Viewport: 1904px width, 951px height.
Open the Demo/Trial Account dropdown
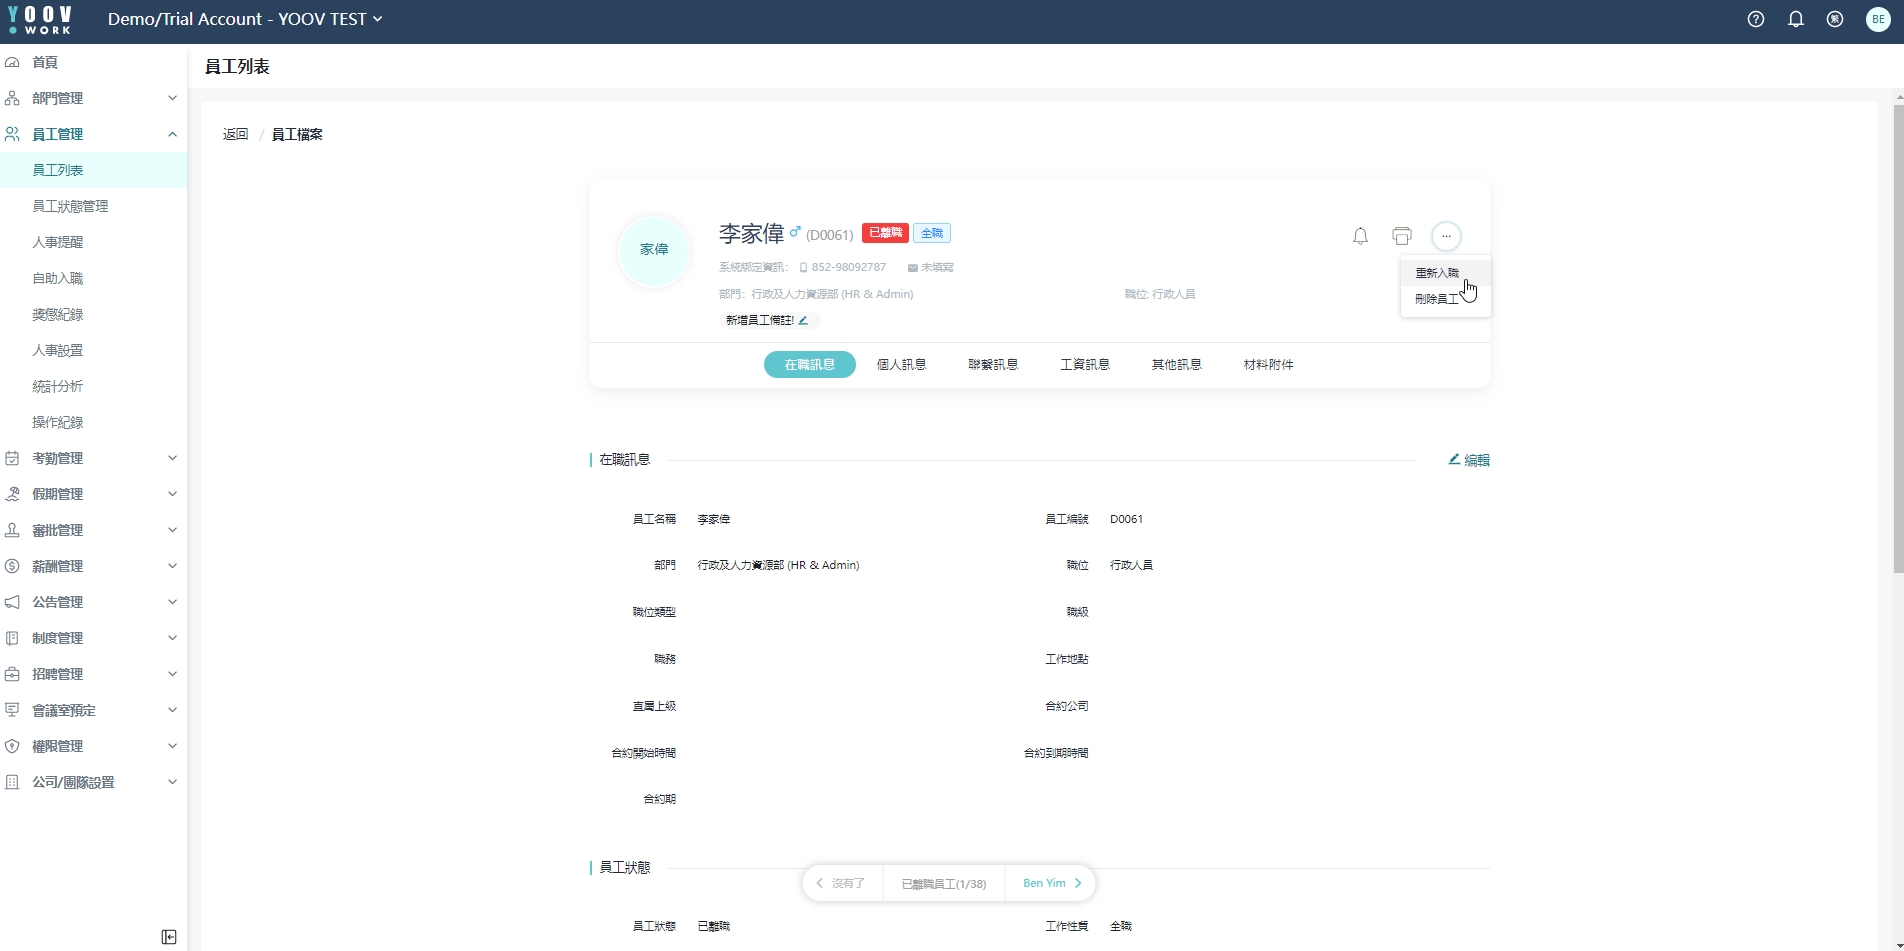point(245,19)
